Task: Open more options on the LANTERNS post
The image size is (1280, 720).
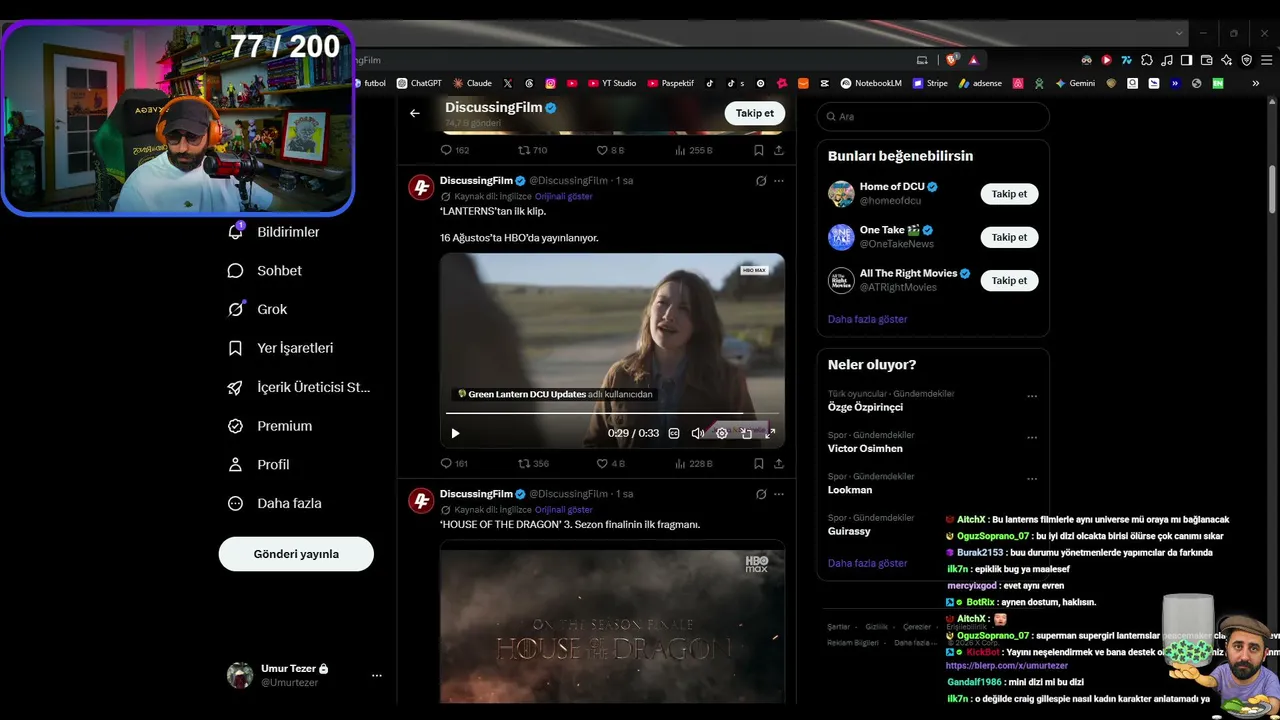Action: click(x=779, y=181)
